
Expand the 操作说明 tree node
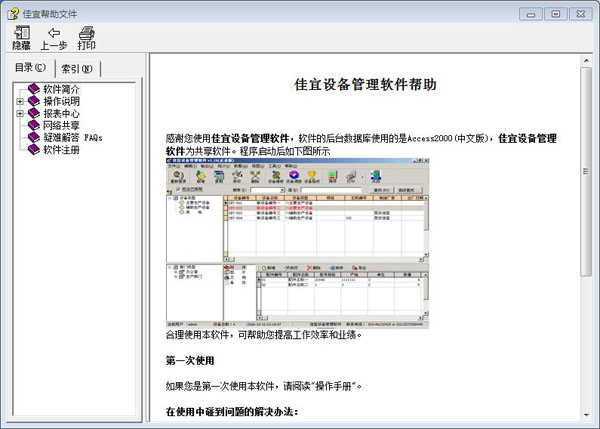[x=20, y=101]
